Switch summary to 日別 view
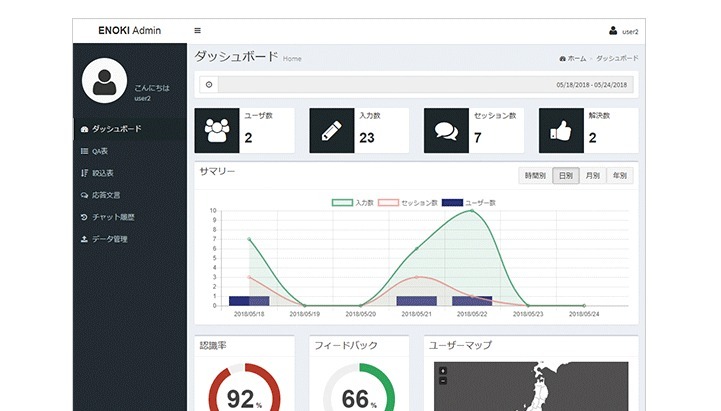This screenshot has width=721, height=411. pos(566,176)
